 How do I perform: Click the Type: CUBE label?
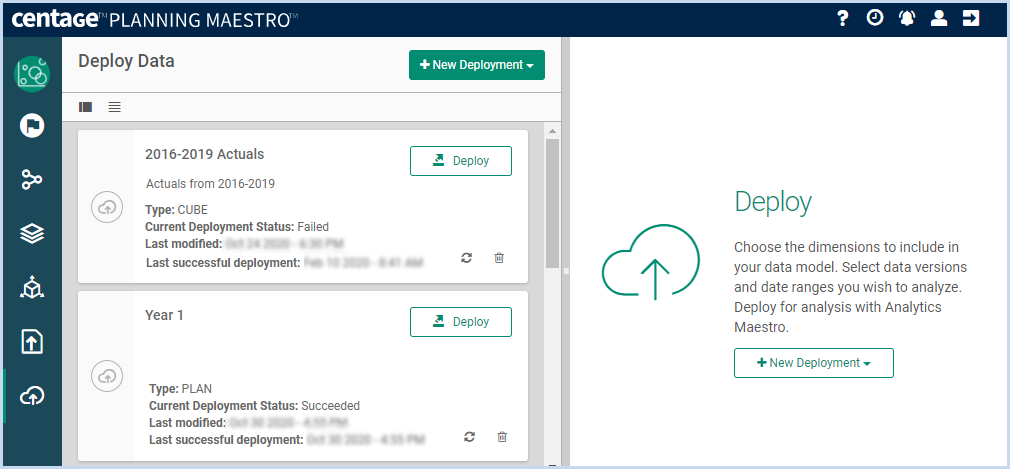point(176,210)
